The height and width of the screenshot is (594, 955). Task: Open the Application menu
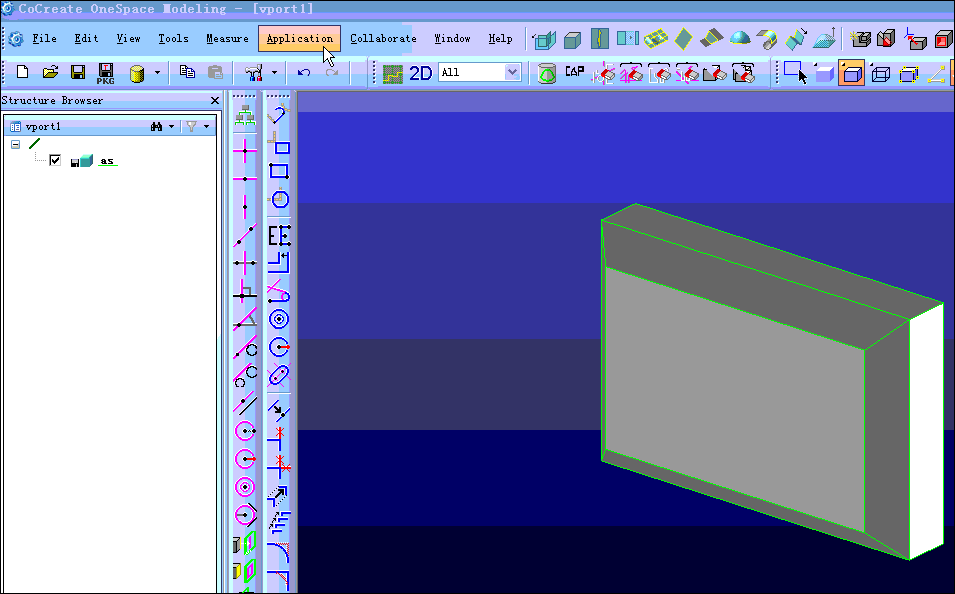[300, 38]
